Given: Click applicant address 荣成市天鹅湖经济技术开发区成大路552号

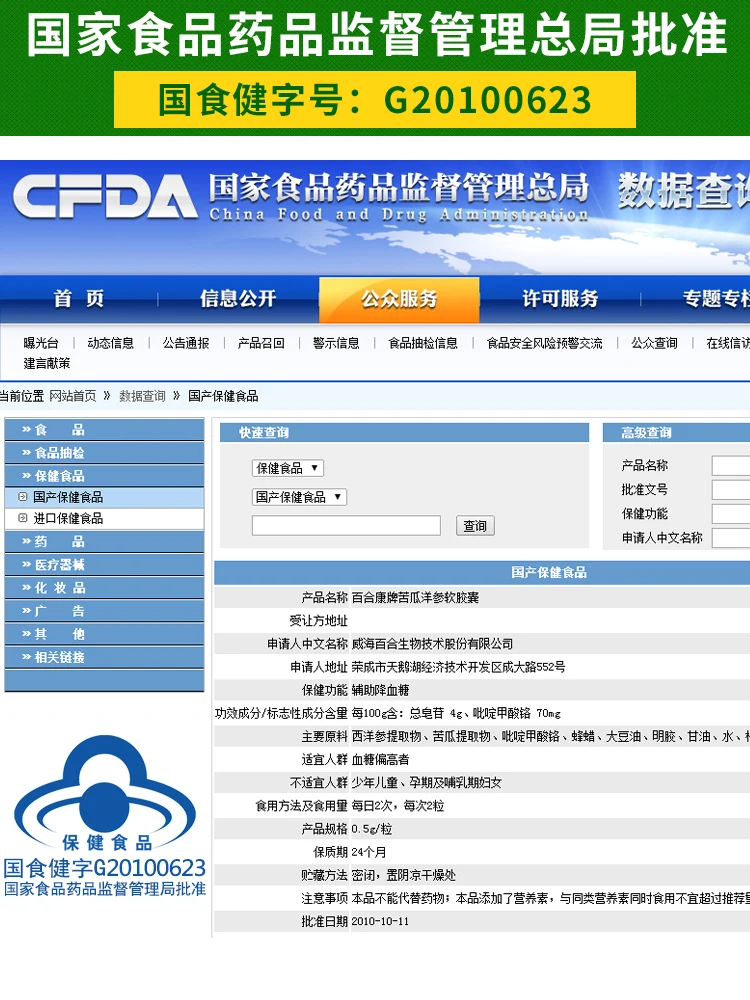Looking at the screenshot, I should coord(458,667).
